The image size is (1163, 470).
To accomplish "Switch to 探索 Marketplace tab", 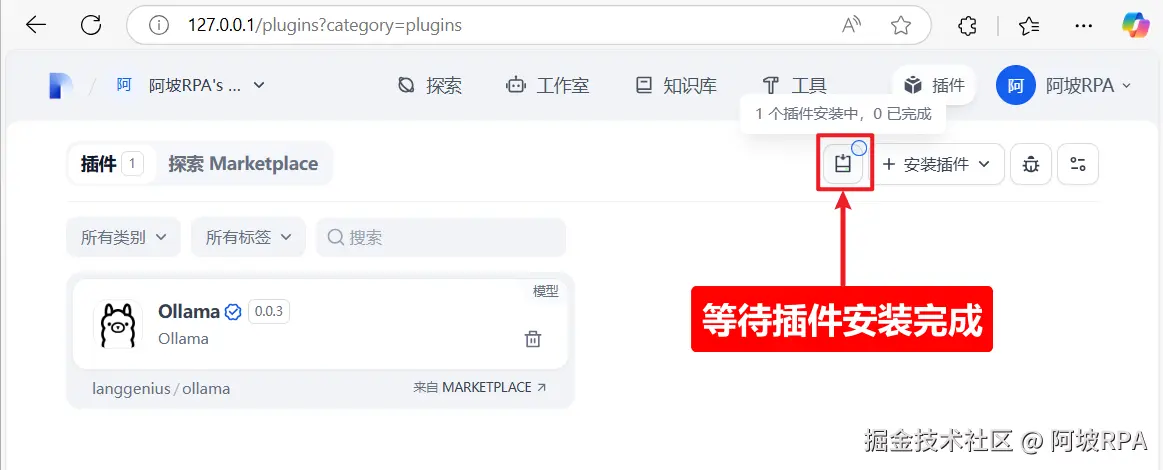I will point(243,164).
